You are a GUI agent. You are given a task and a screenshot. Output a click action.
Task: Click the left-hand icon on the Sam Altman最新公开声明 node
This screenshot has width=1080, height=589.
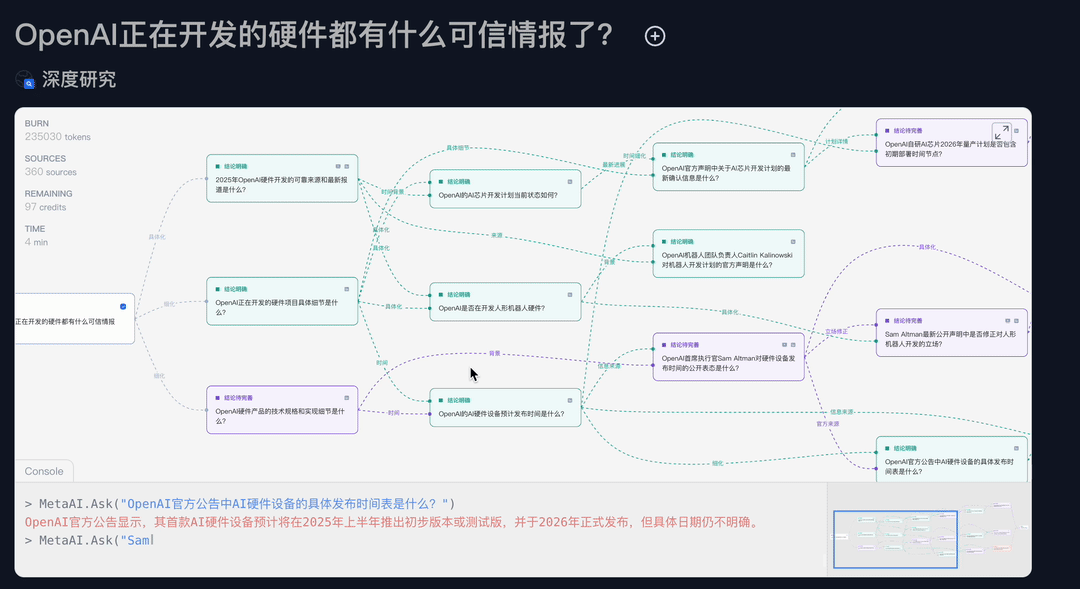coord(1007,320)
